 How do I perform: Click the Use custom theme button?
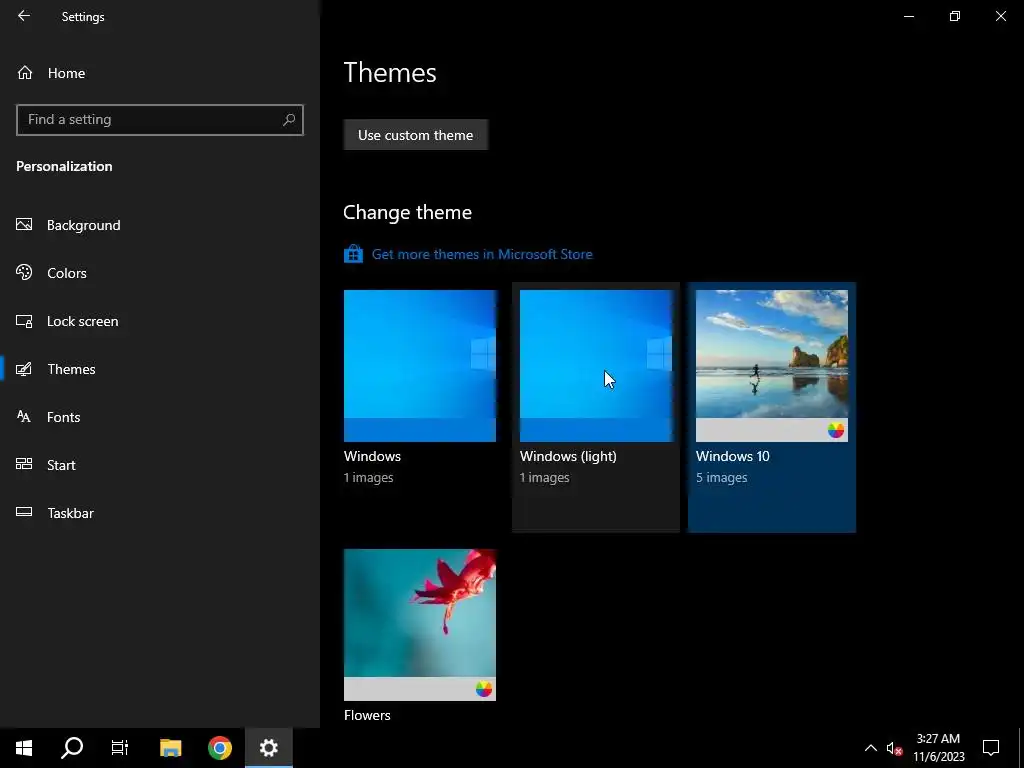[x=415, y=135]
